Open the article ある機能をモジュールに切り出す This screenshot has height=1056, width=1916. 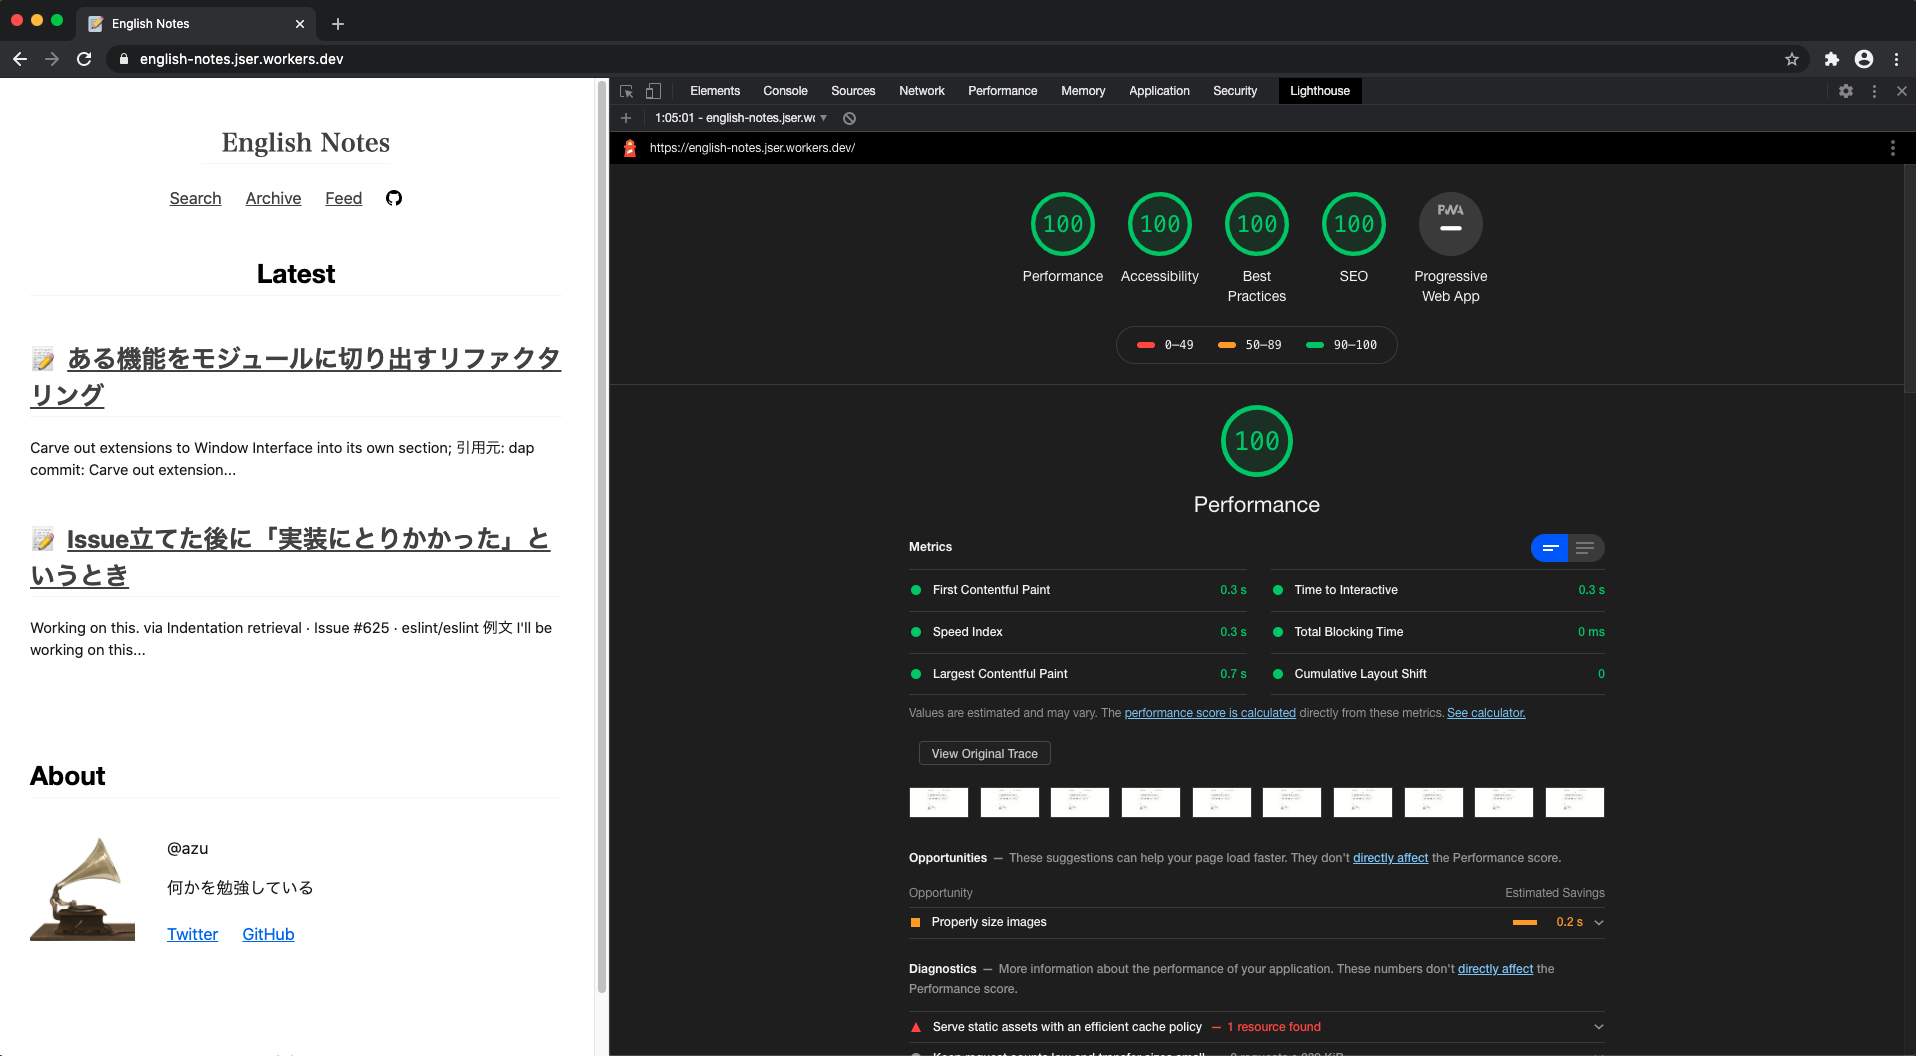click(x=296, y=376)
